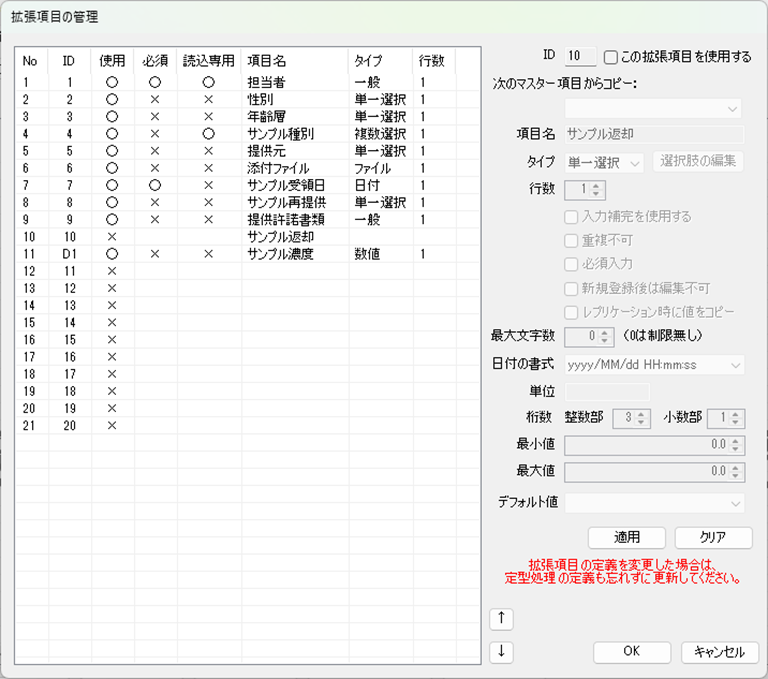Increase the '行数' stepper value
The image size is (768, 679).
click(597, 185)
